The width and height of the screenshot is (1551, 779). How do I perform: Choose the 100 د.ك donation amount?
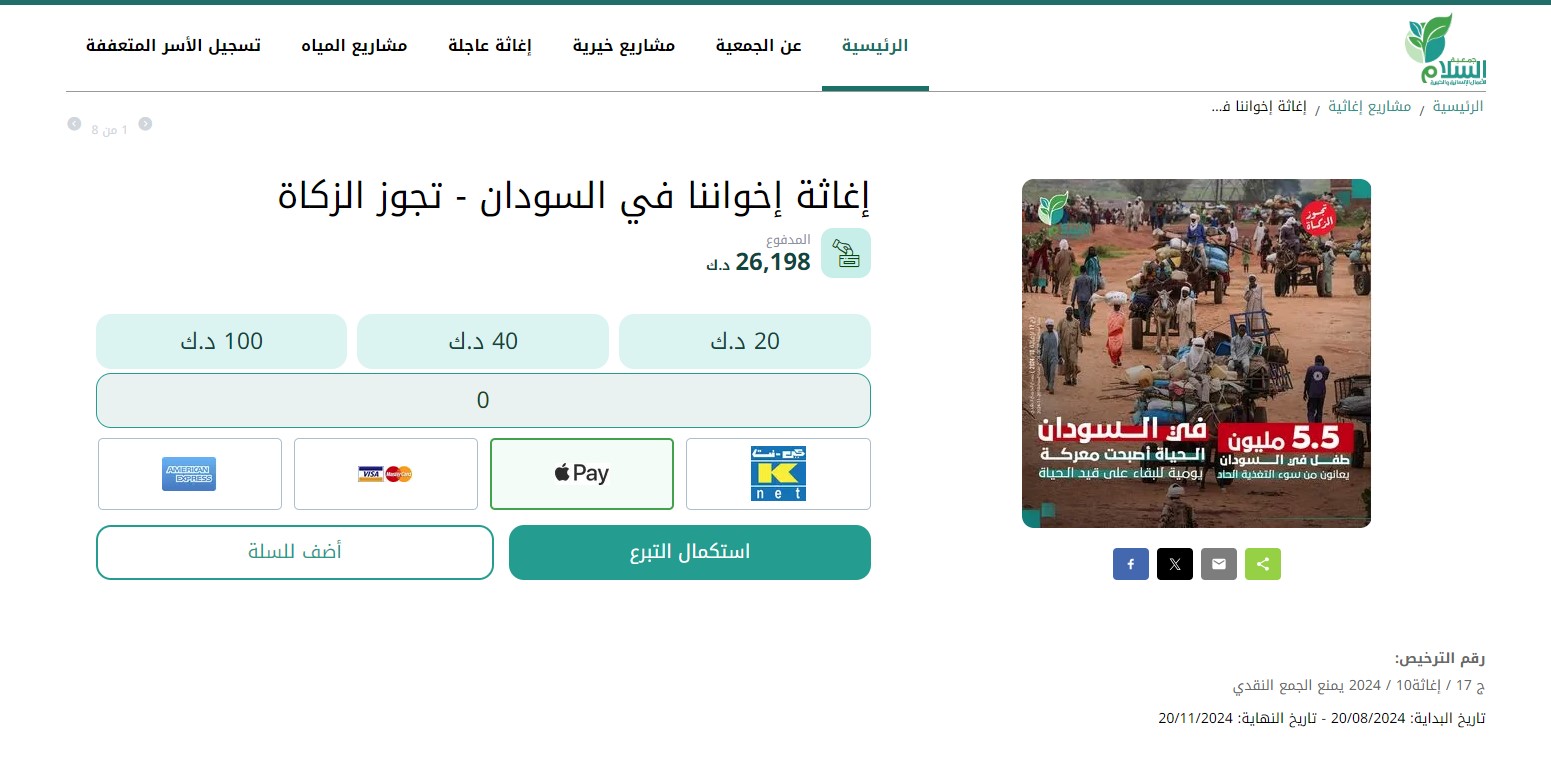(221, 341)
